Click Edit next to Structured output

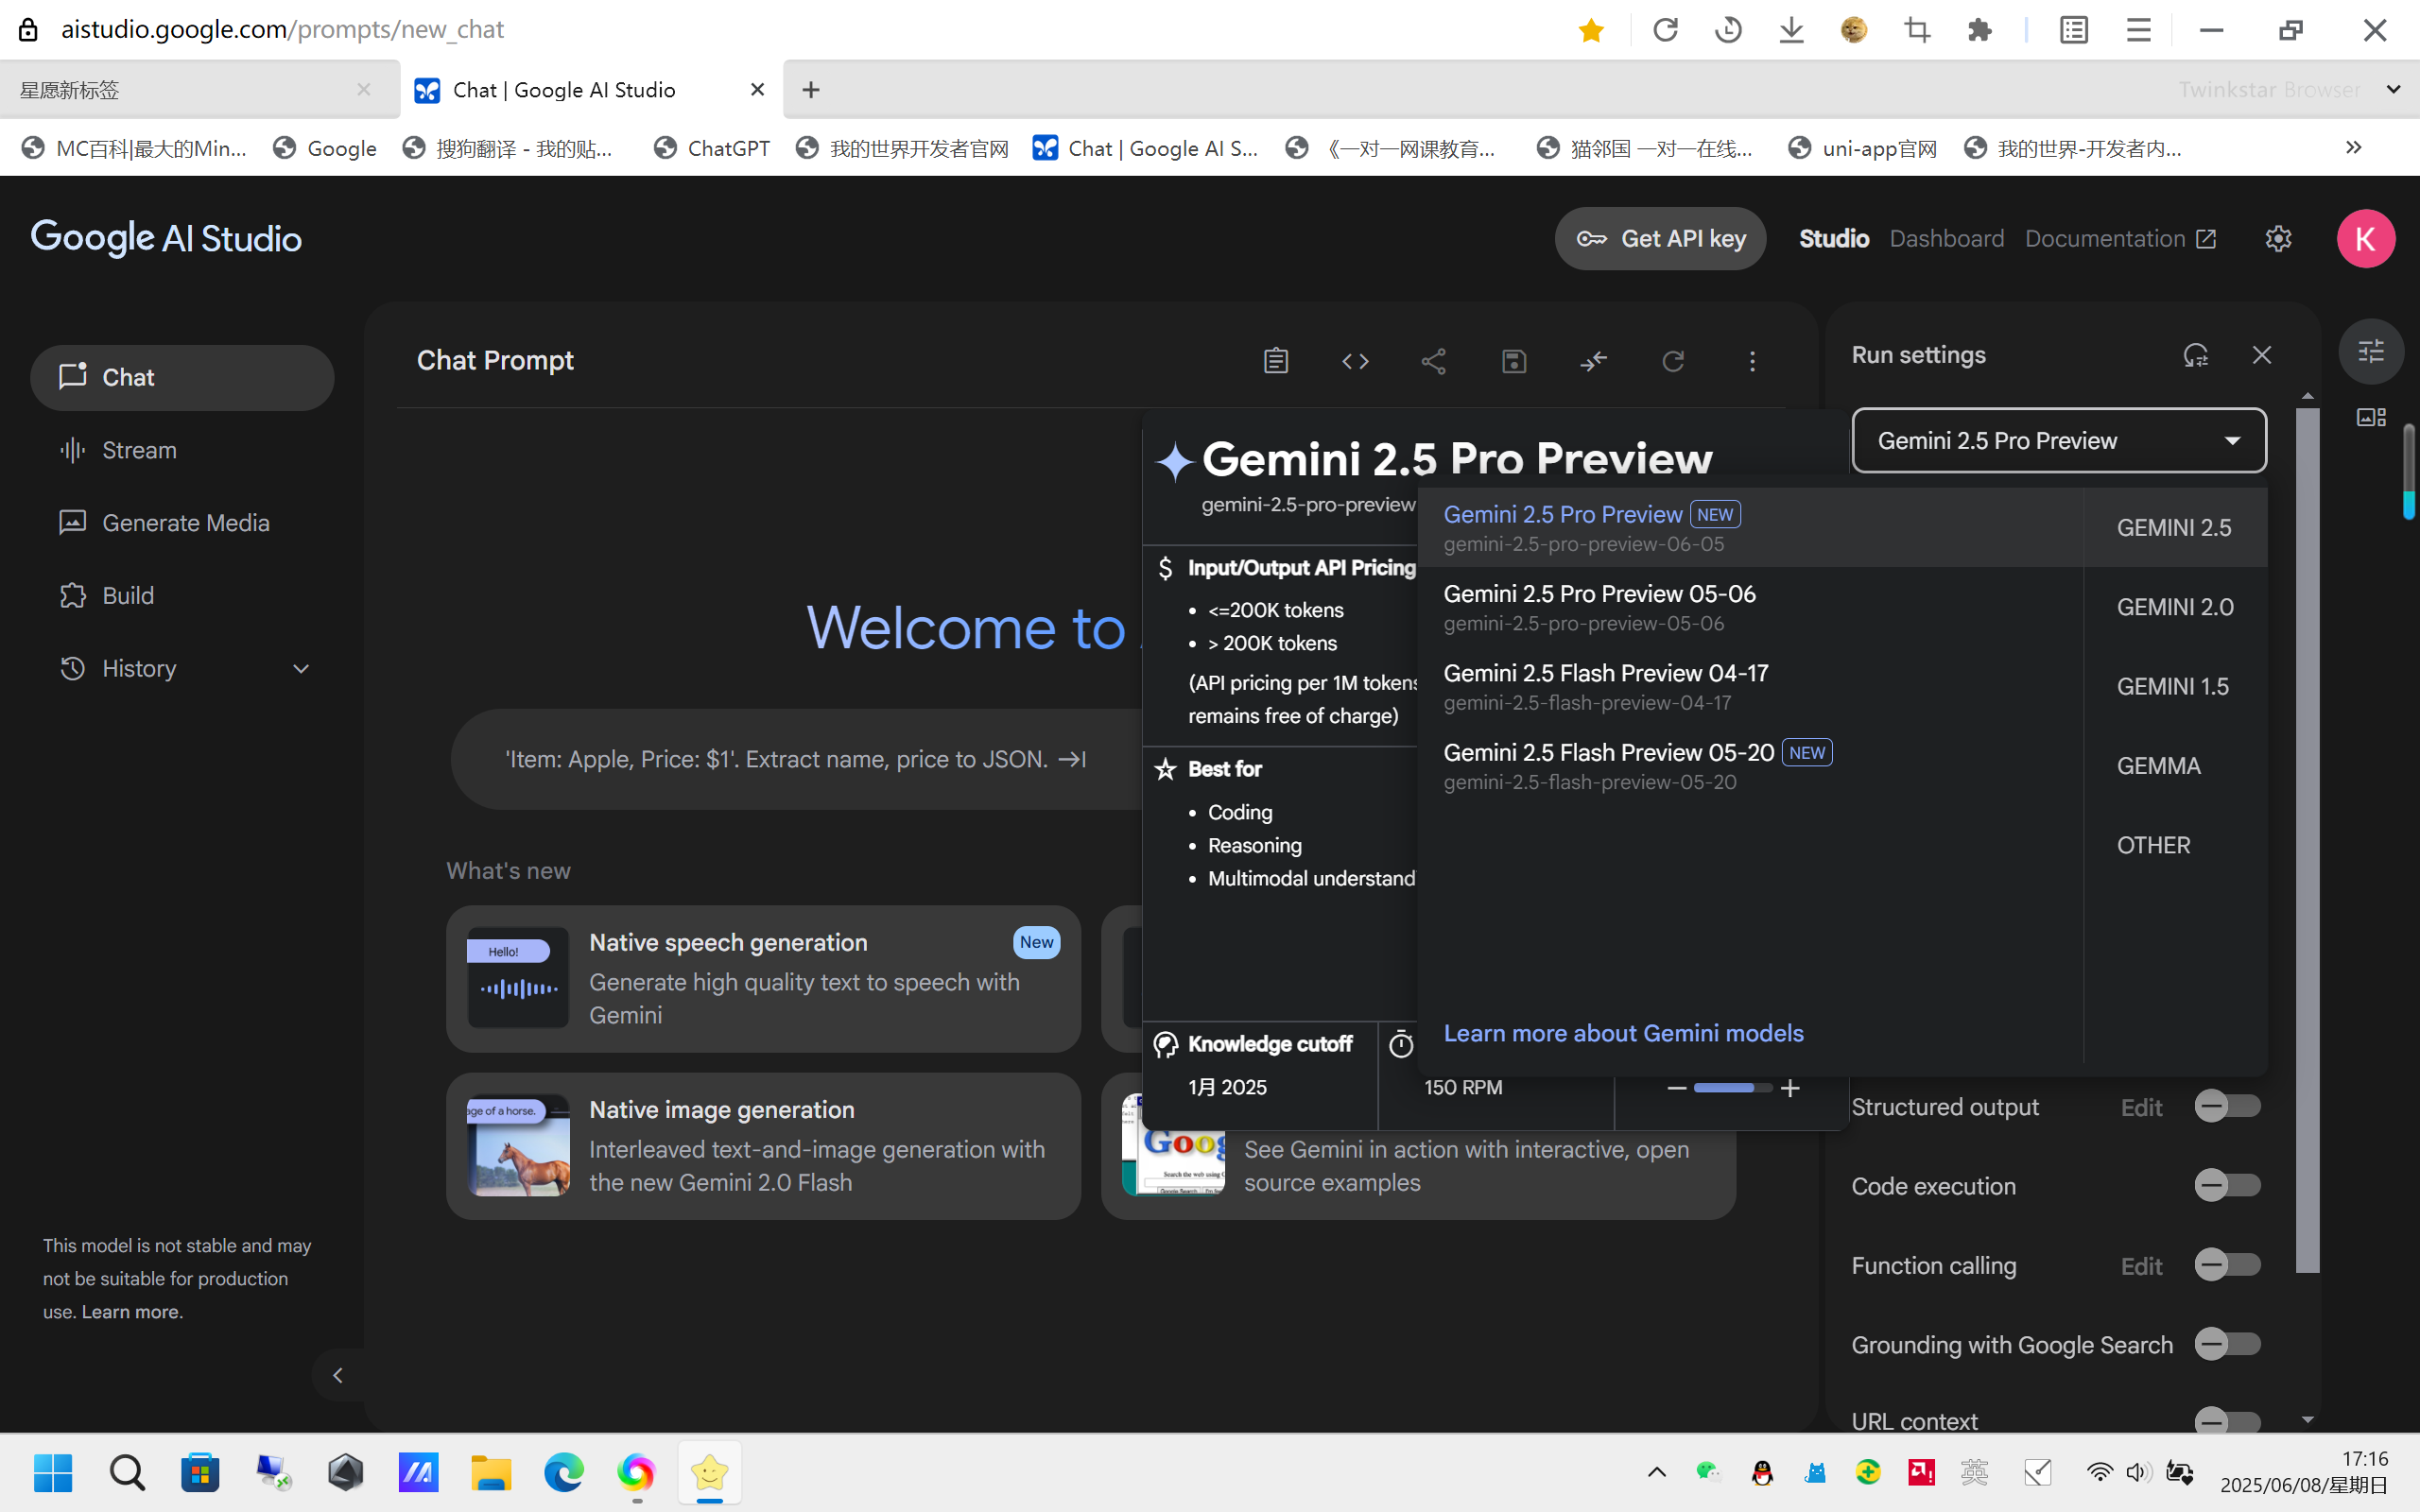pos(2141,1107)
